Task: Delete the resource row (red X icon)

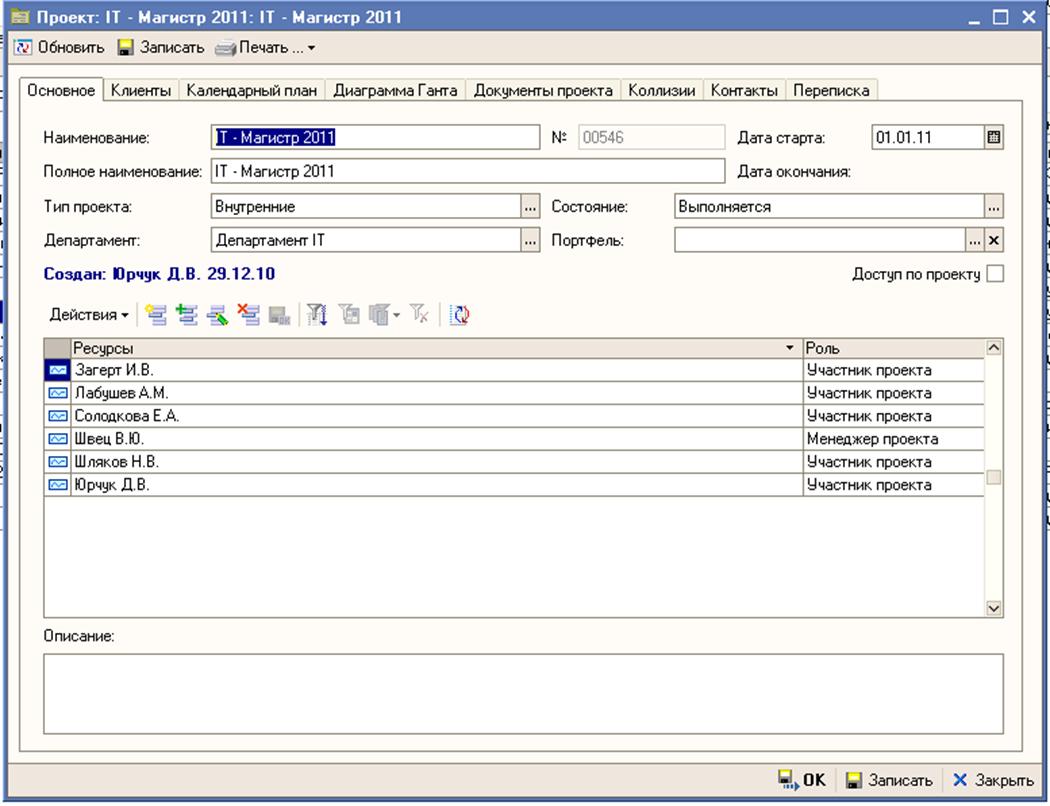Action: tap(248, 314)
